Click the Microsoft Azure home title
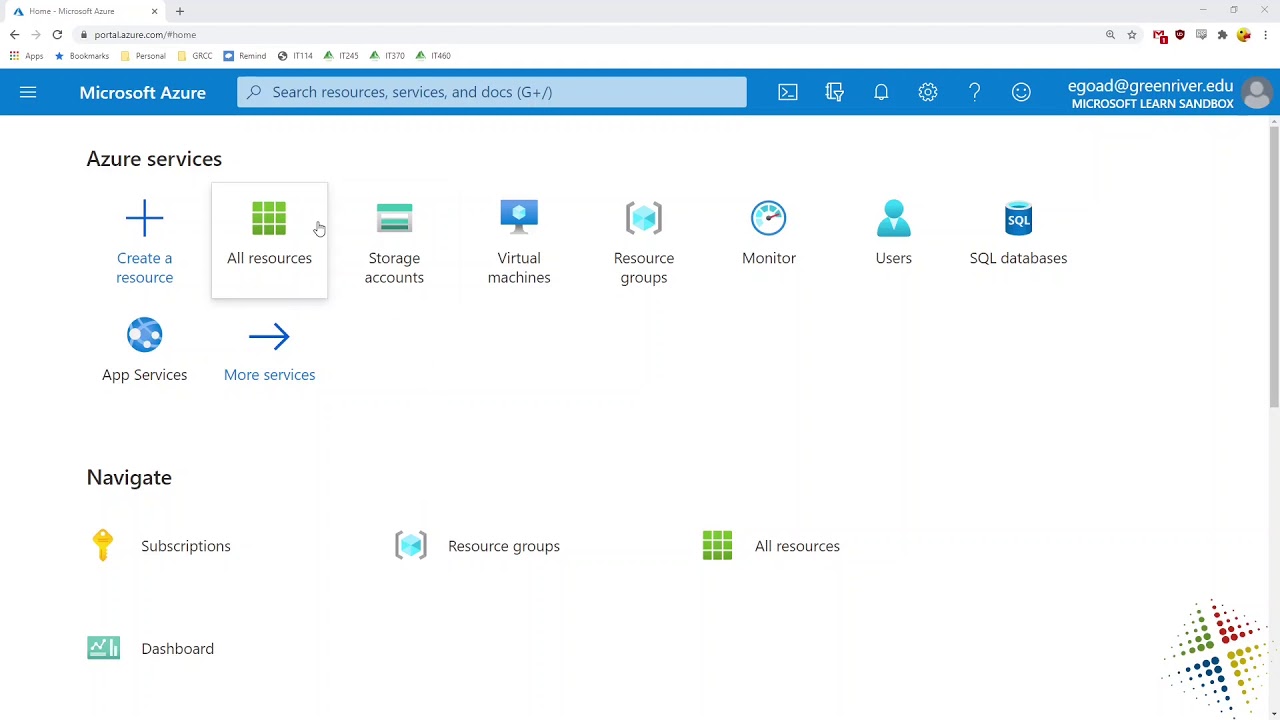 pos(142,92)
